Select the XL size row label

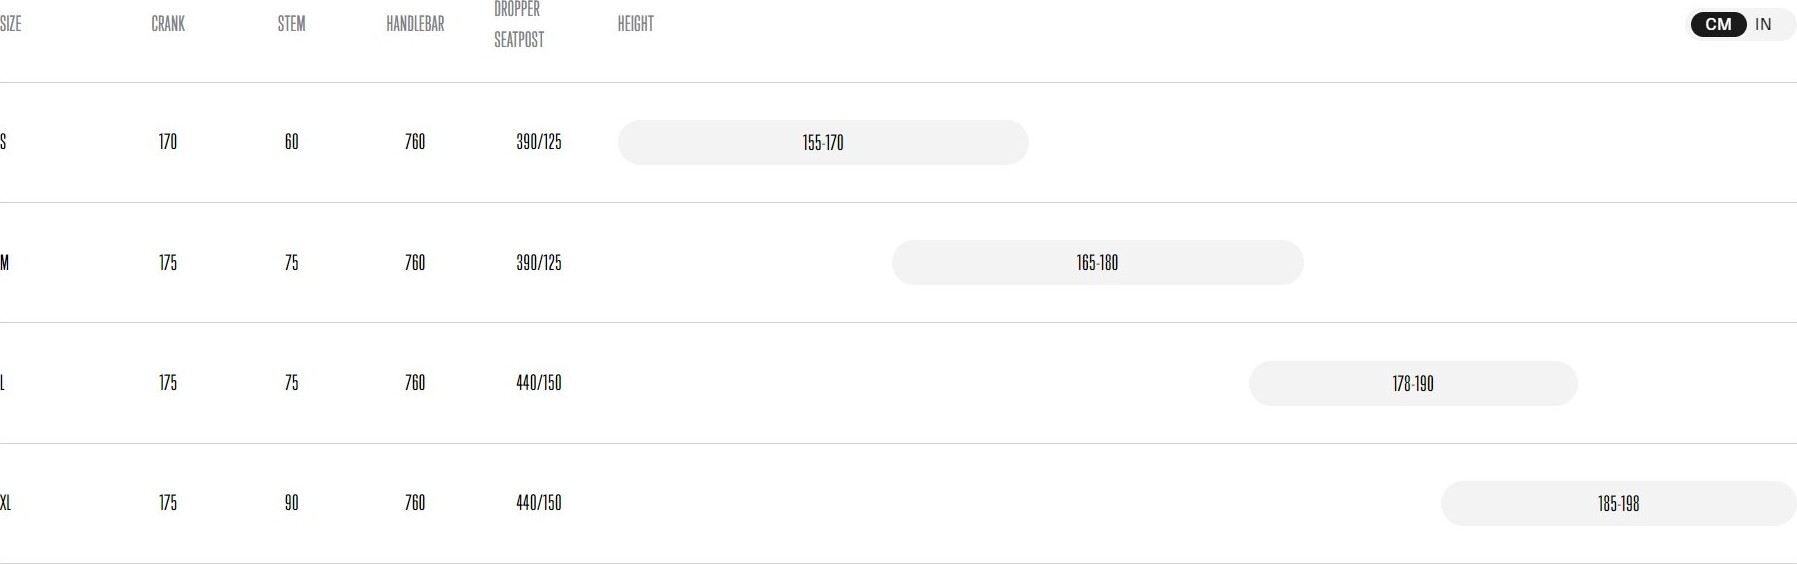pos(6,503)
